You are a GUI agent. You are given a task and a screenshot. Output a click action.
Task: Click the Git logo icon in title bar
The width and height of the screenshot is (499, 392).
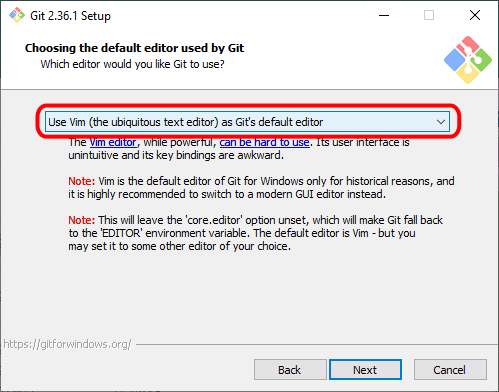(17, 15)
